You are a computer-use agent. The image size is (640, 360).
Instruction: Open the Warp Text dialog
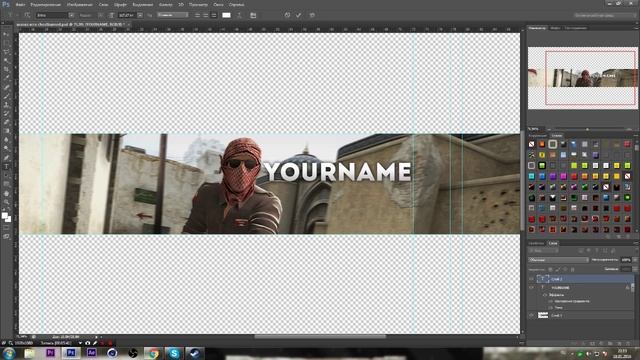coord(239,15)
